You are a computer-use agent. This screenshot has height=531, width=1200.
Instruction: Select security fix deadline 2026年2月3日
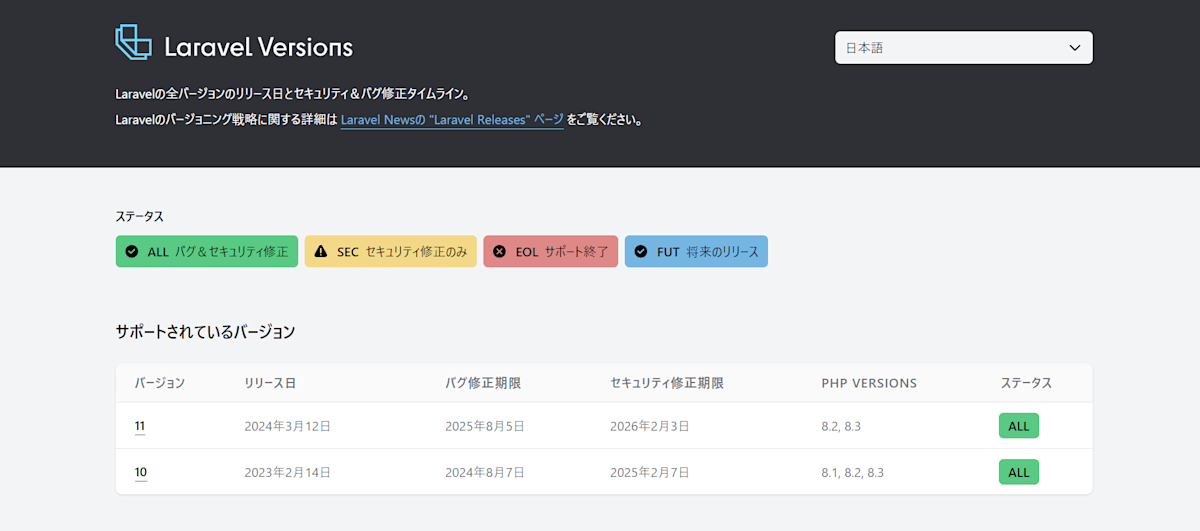pos(650,426)
